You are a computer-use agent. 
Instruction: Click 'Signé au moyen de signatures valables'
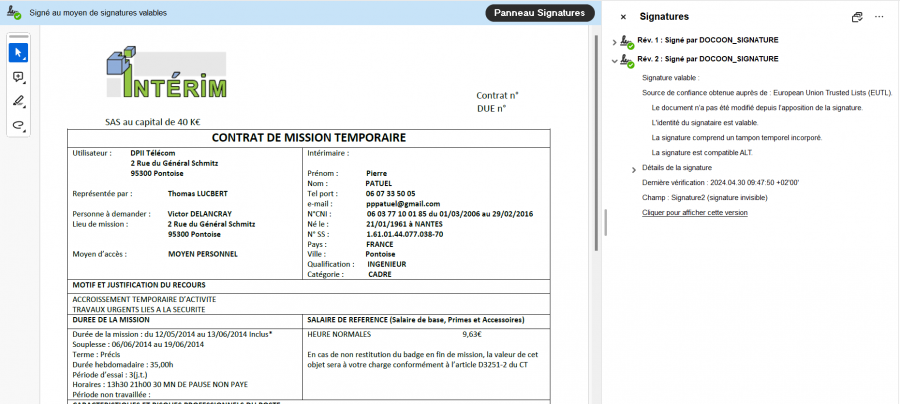(98, 13)
